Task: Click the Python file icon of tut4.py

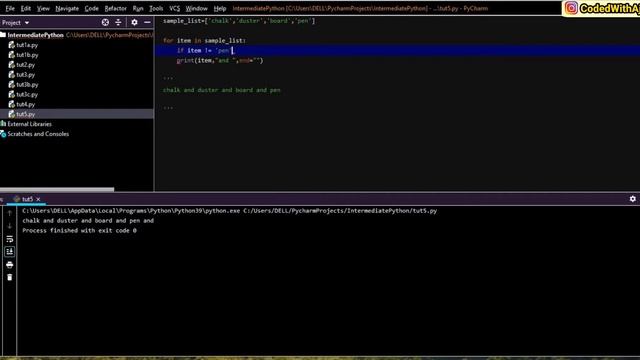Action: pos(11,104)
